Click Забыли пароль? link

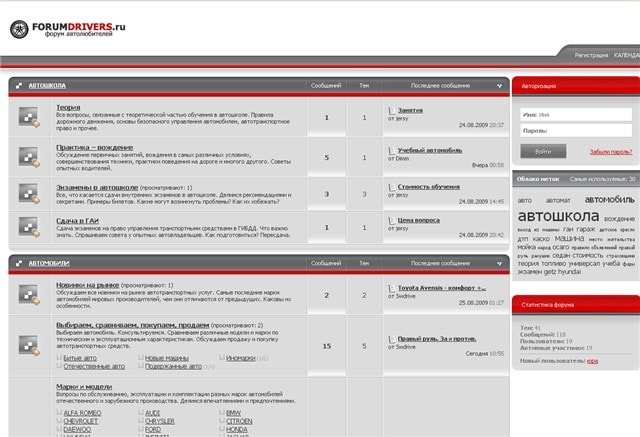click(611, 152)
